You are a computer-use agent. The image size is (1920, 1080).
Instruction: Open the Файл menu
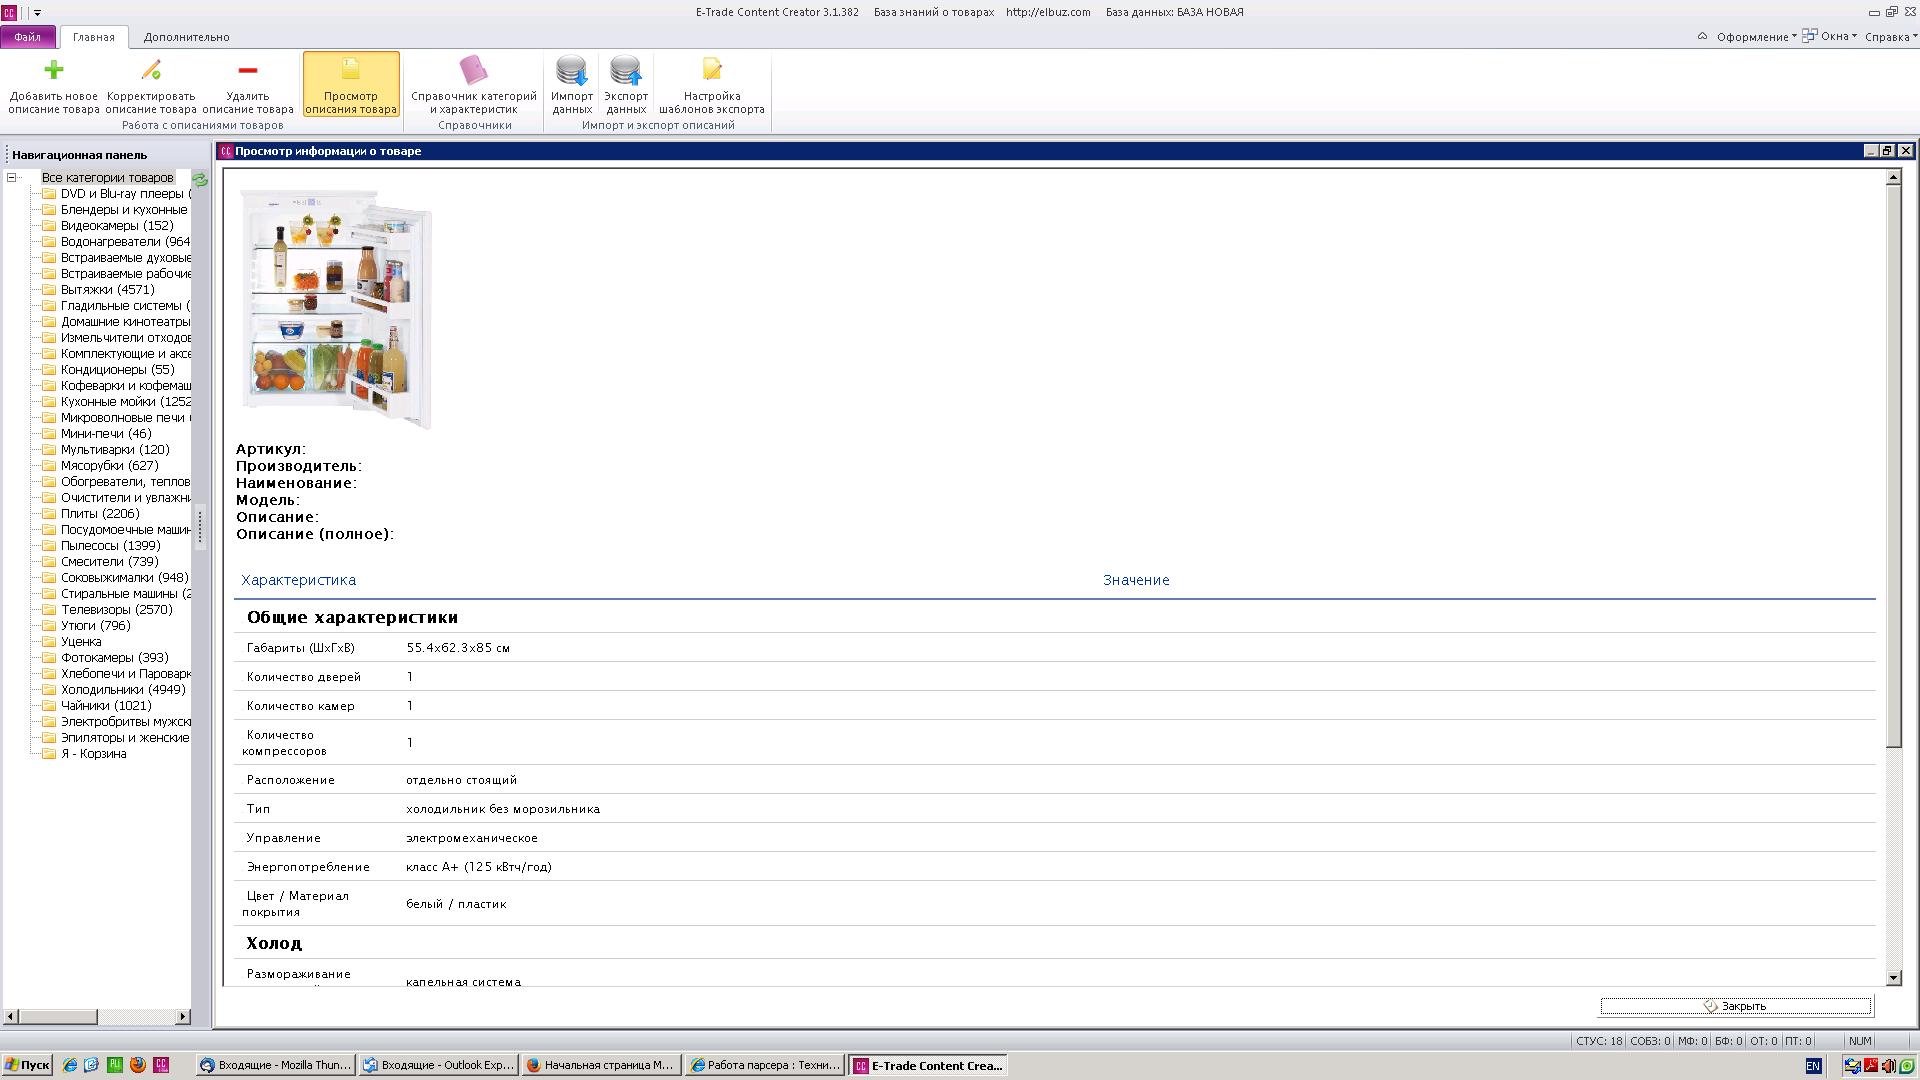(x=28, y=37)
